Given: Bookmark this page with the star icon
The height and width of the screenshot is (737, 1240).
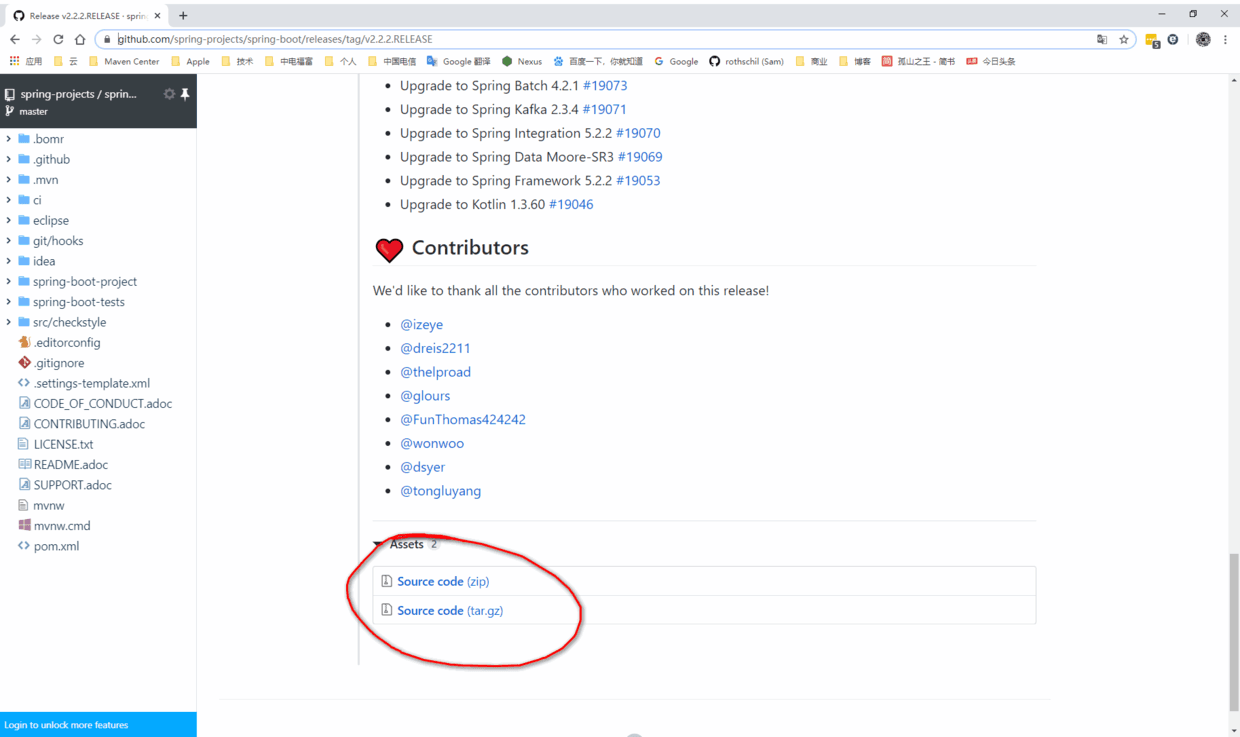Looking at the screenshot, I should 1124,39.
